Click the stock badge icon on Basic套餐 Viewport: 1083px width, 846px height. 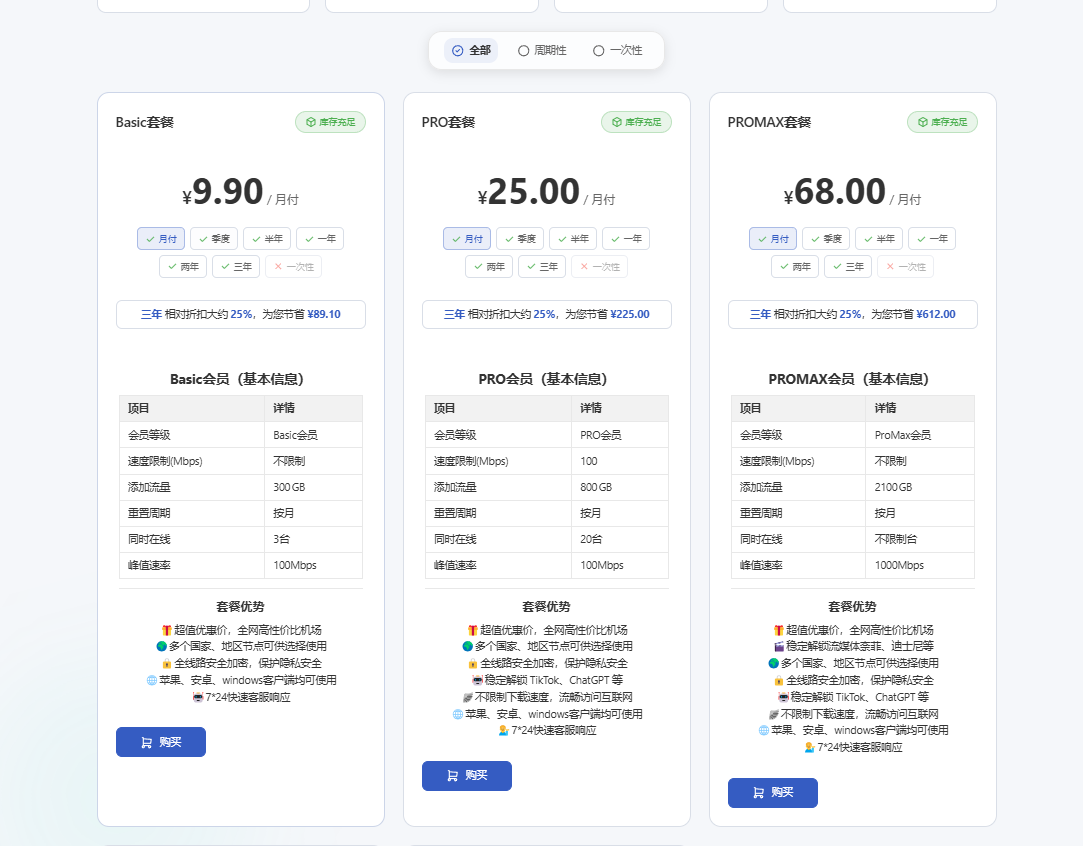(x=311, y=122)
